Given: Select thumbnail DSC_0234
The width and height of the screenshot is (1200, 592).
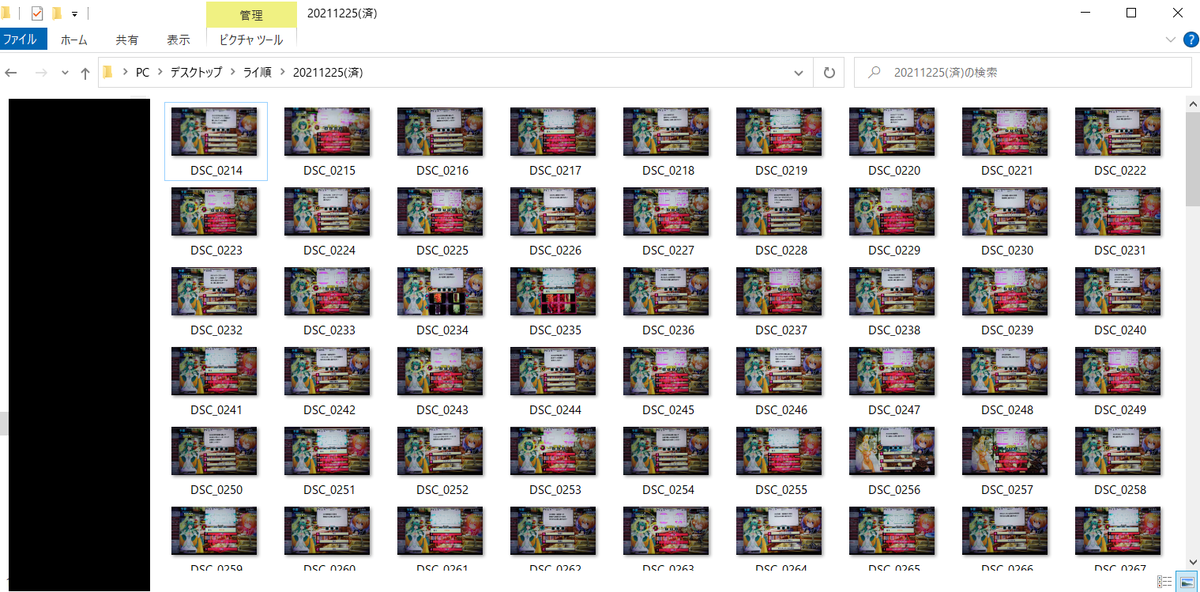Looking at the screenshot, I should pos(441,292).
